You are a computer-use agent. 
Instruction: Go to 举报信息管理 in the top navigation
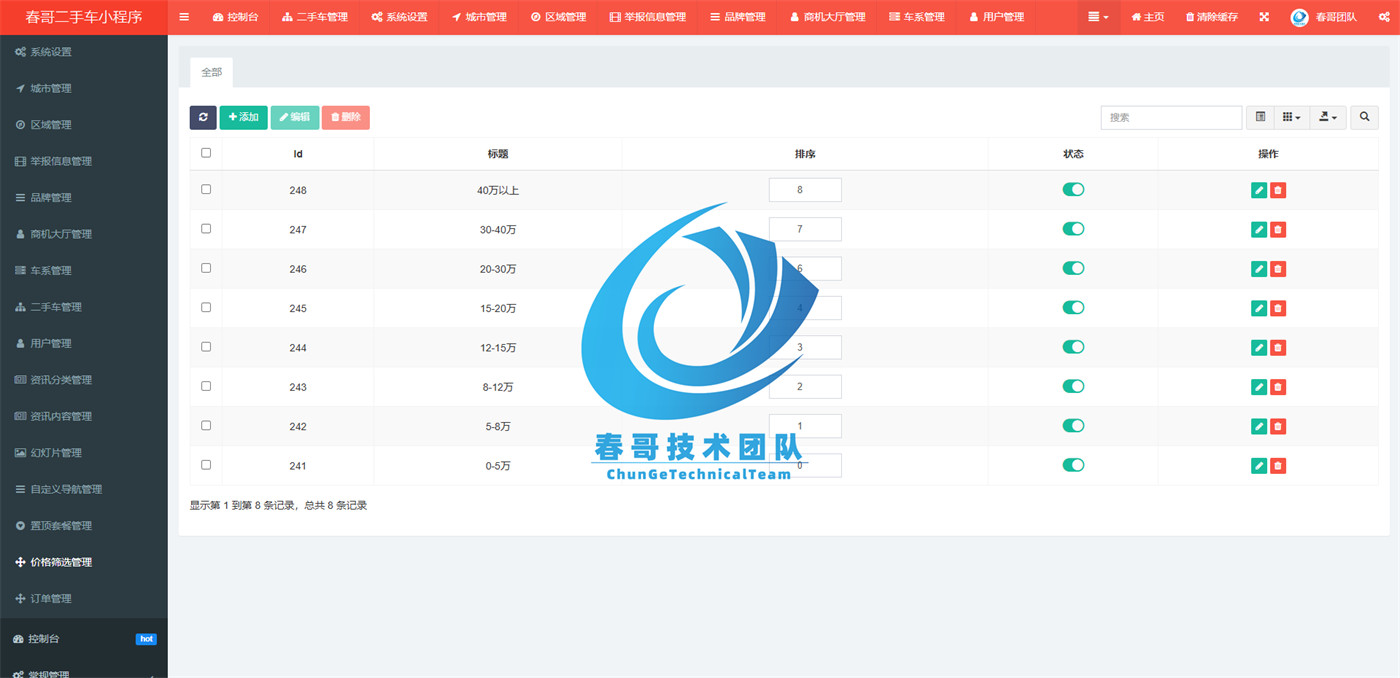click(x=647, y=17)
